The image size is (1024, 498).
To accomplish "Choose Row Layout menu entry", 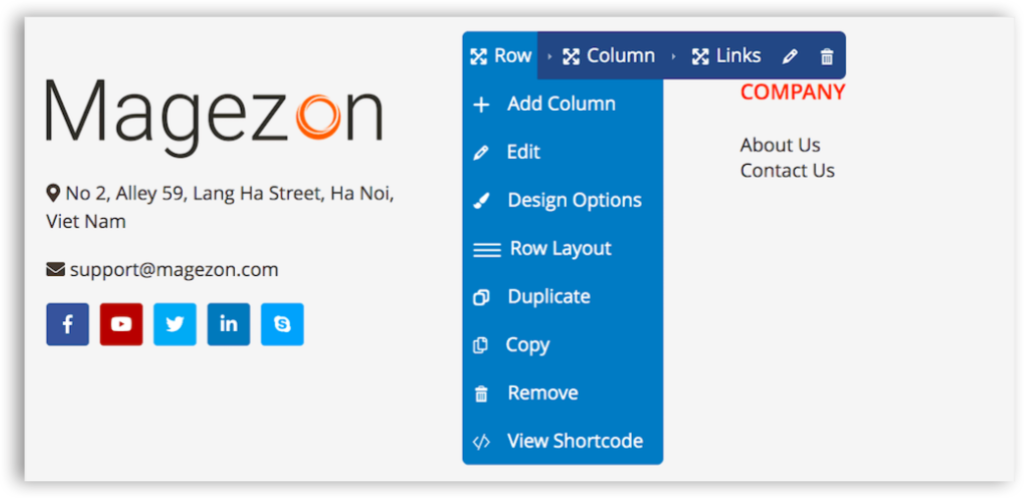I will [563, 249].
